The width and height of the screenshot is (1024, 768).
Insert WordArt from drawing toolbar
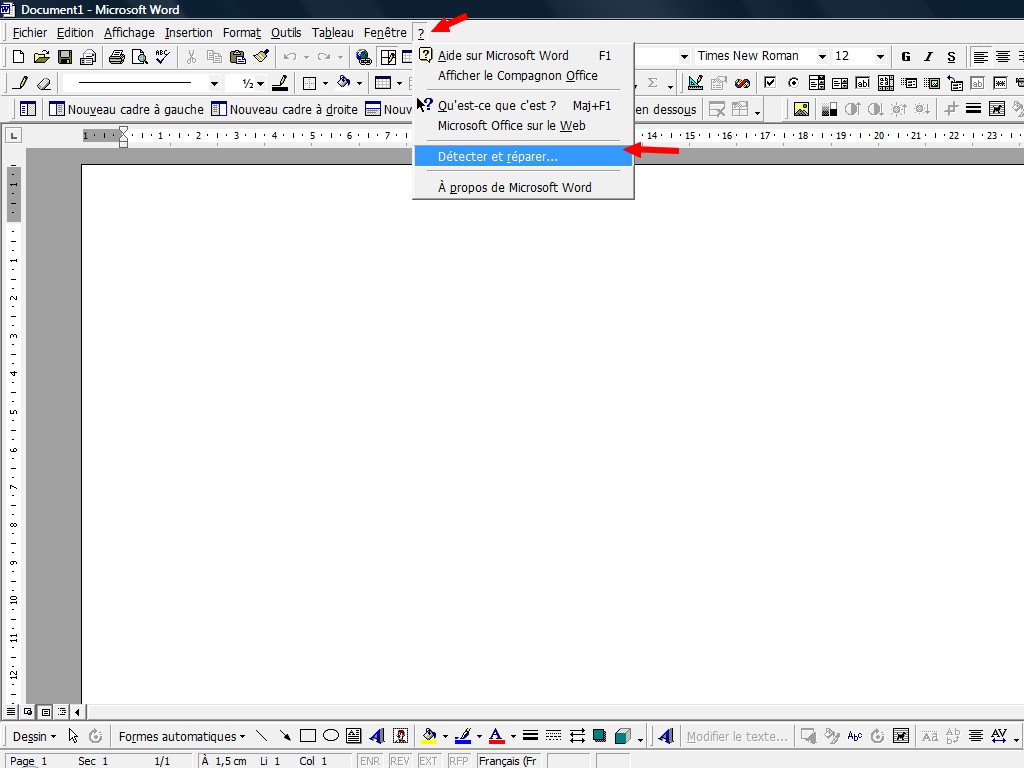pos(377,736)
